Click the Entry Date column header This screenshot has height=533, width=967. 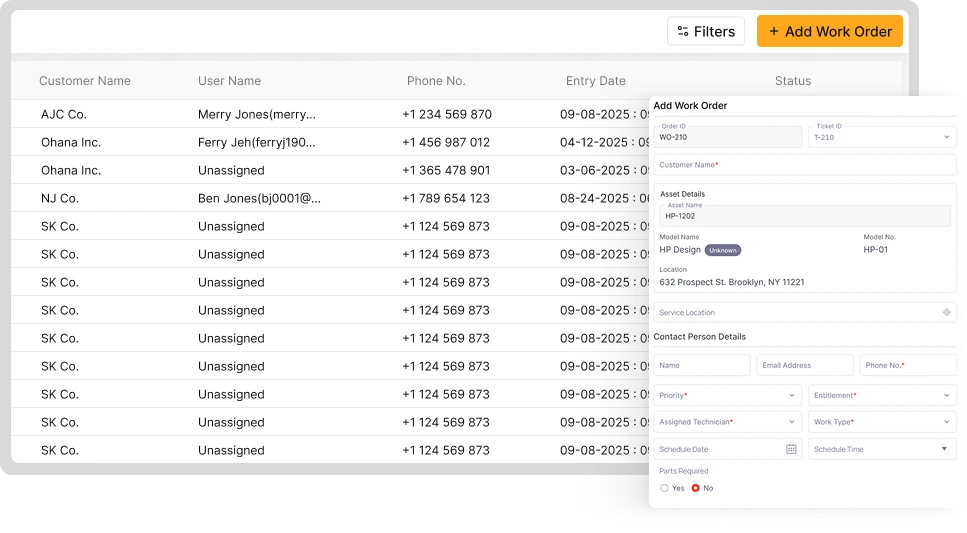pyautogui.click(x=596, y=81)
